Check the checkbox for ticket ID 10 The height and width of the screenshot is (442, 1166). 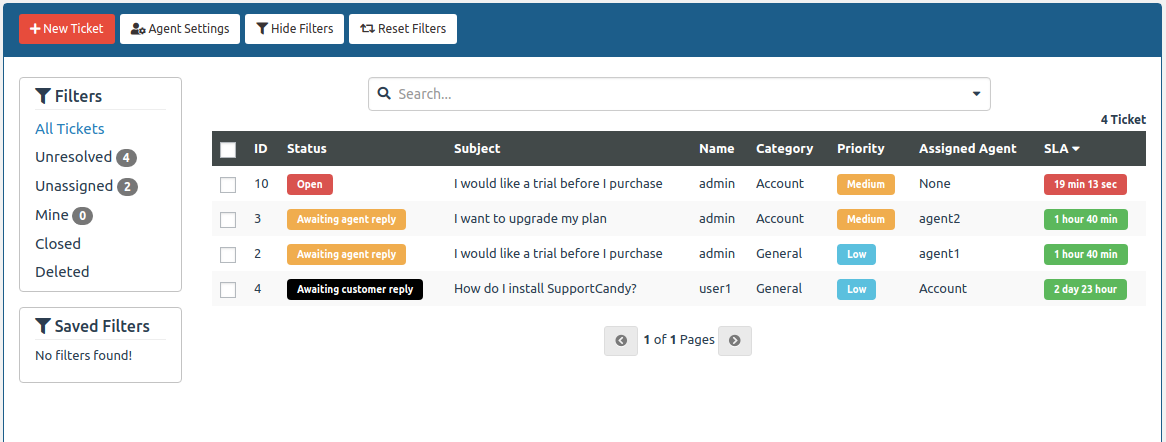(x=228, y=185)
